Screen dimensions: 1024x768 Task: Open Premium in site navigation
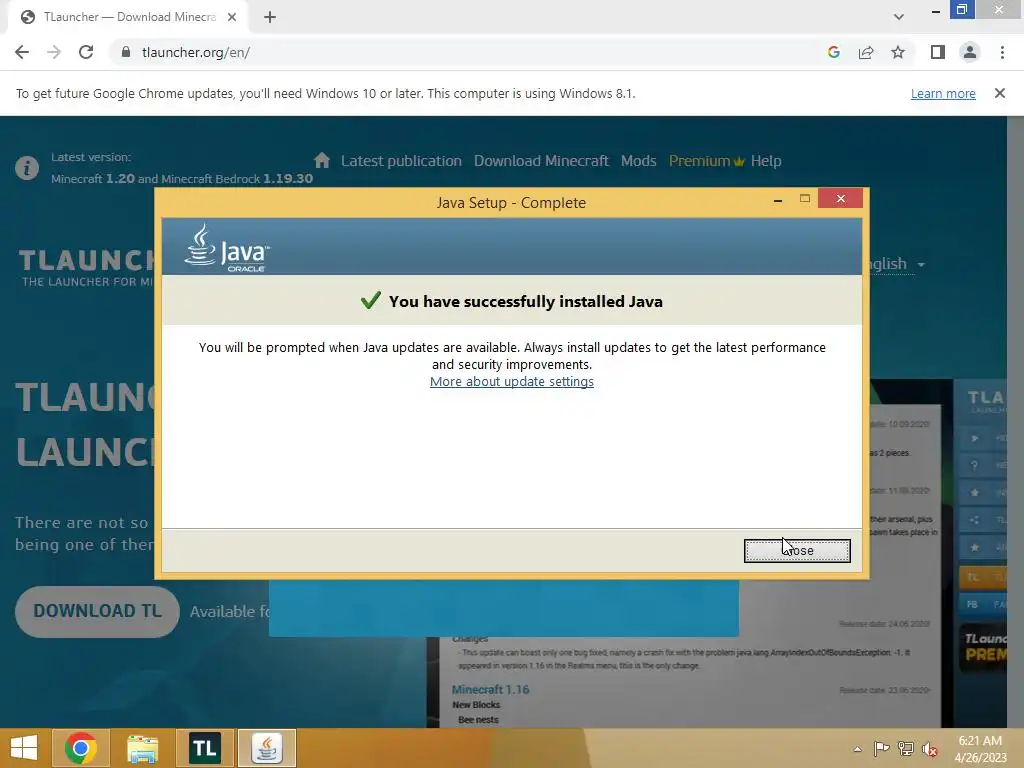click(707, 161)
